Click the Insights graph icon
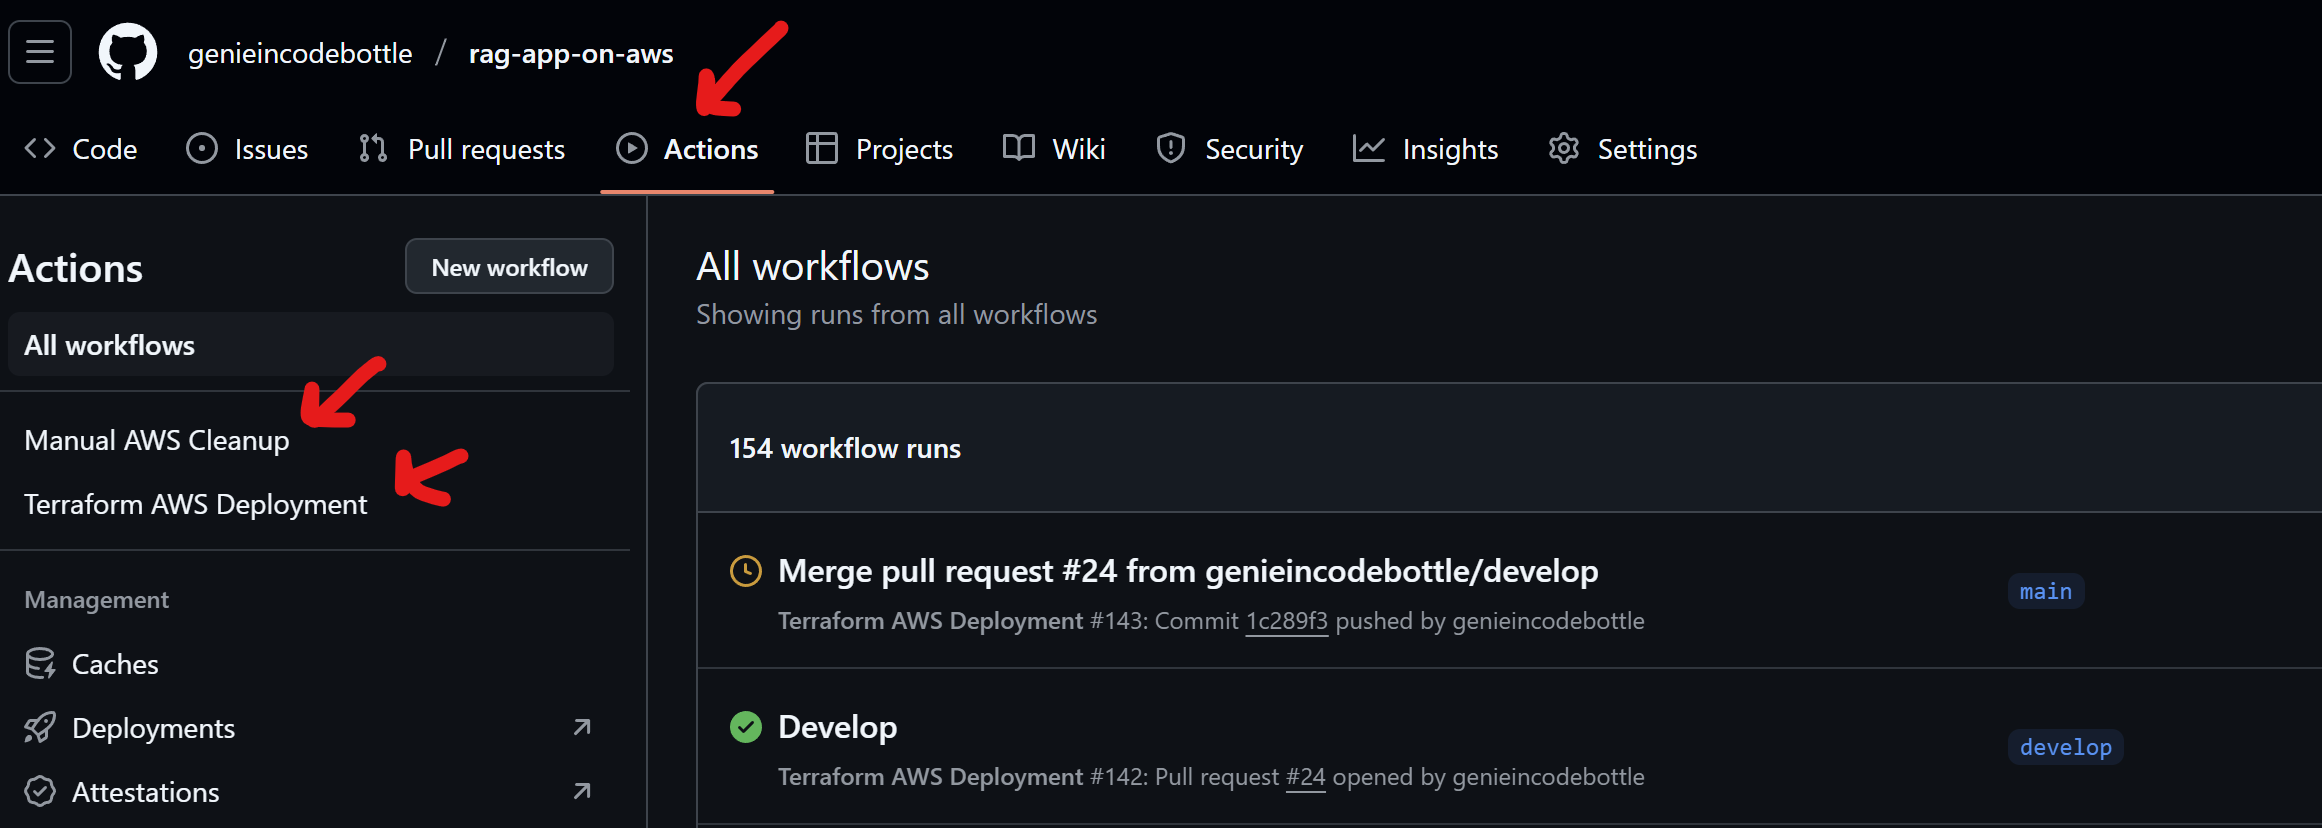2322x828 pixels. coord(1369,149)
